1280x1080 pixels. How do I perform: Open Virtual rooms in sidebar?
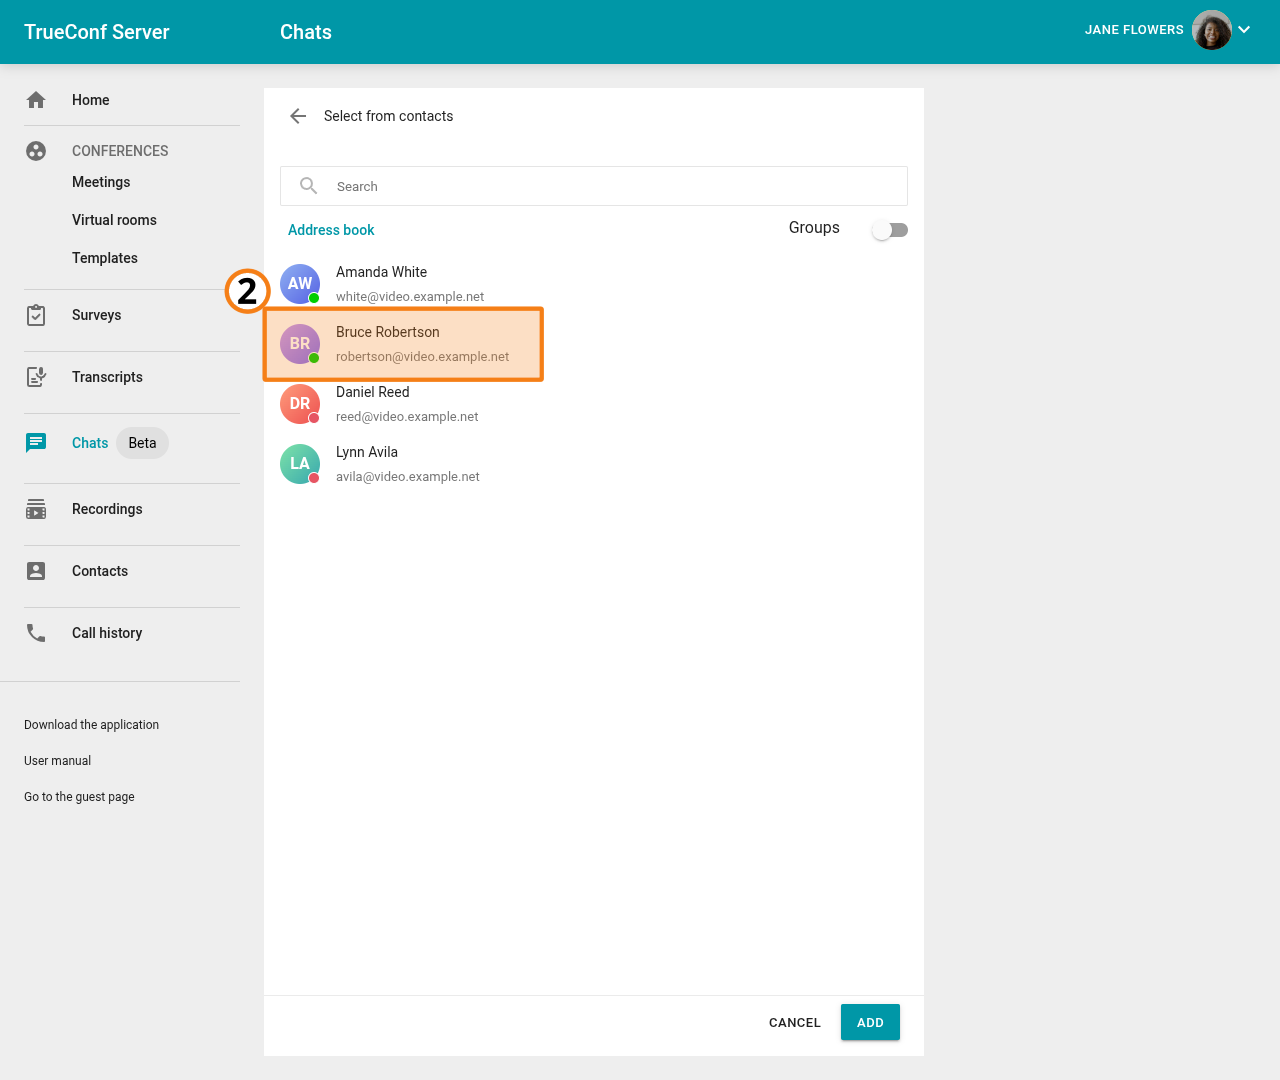pyautogui.click(x=114, y=220)
